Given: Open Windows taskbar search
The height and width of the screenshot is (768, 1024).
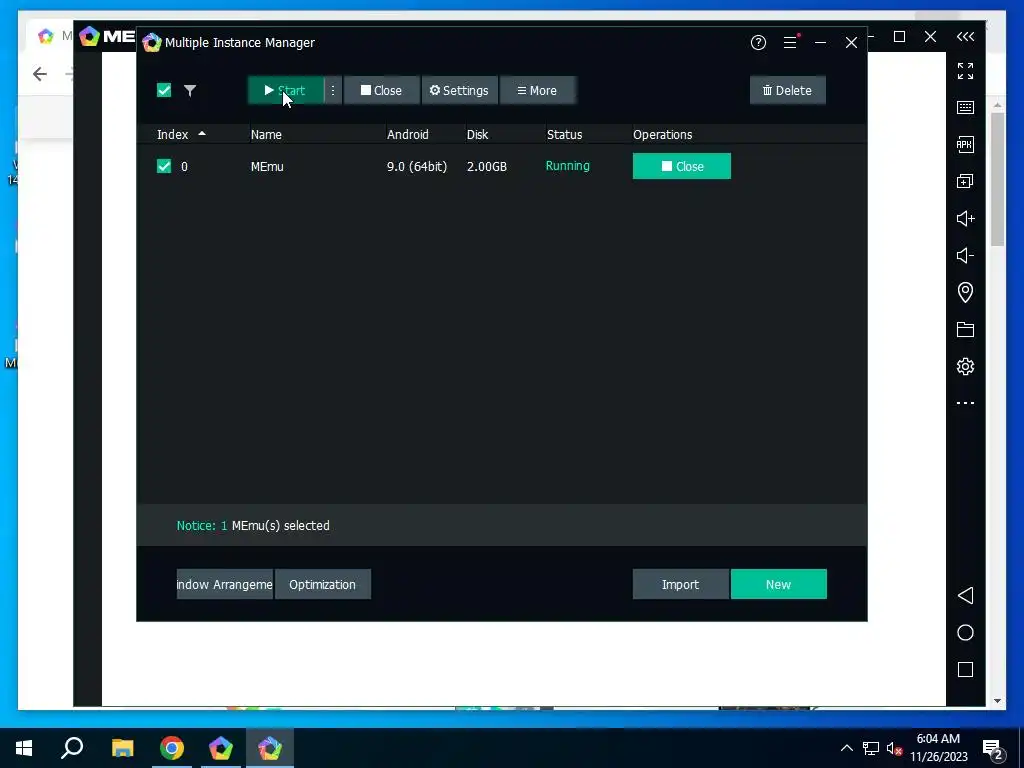Looking at the screenshot, I should 72,748.
